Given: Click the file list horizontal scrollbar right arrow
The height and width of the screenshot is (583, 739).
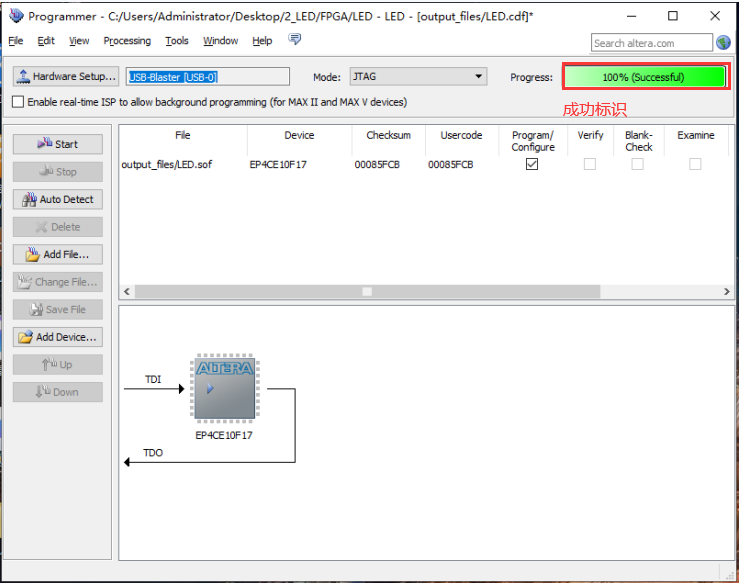Looking at the screenshot, I should (726, 291).
